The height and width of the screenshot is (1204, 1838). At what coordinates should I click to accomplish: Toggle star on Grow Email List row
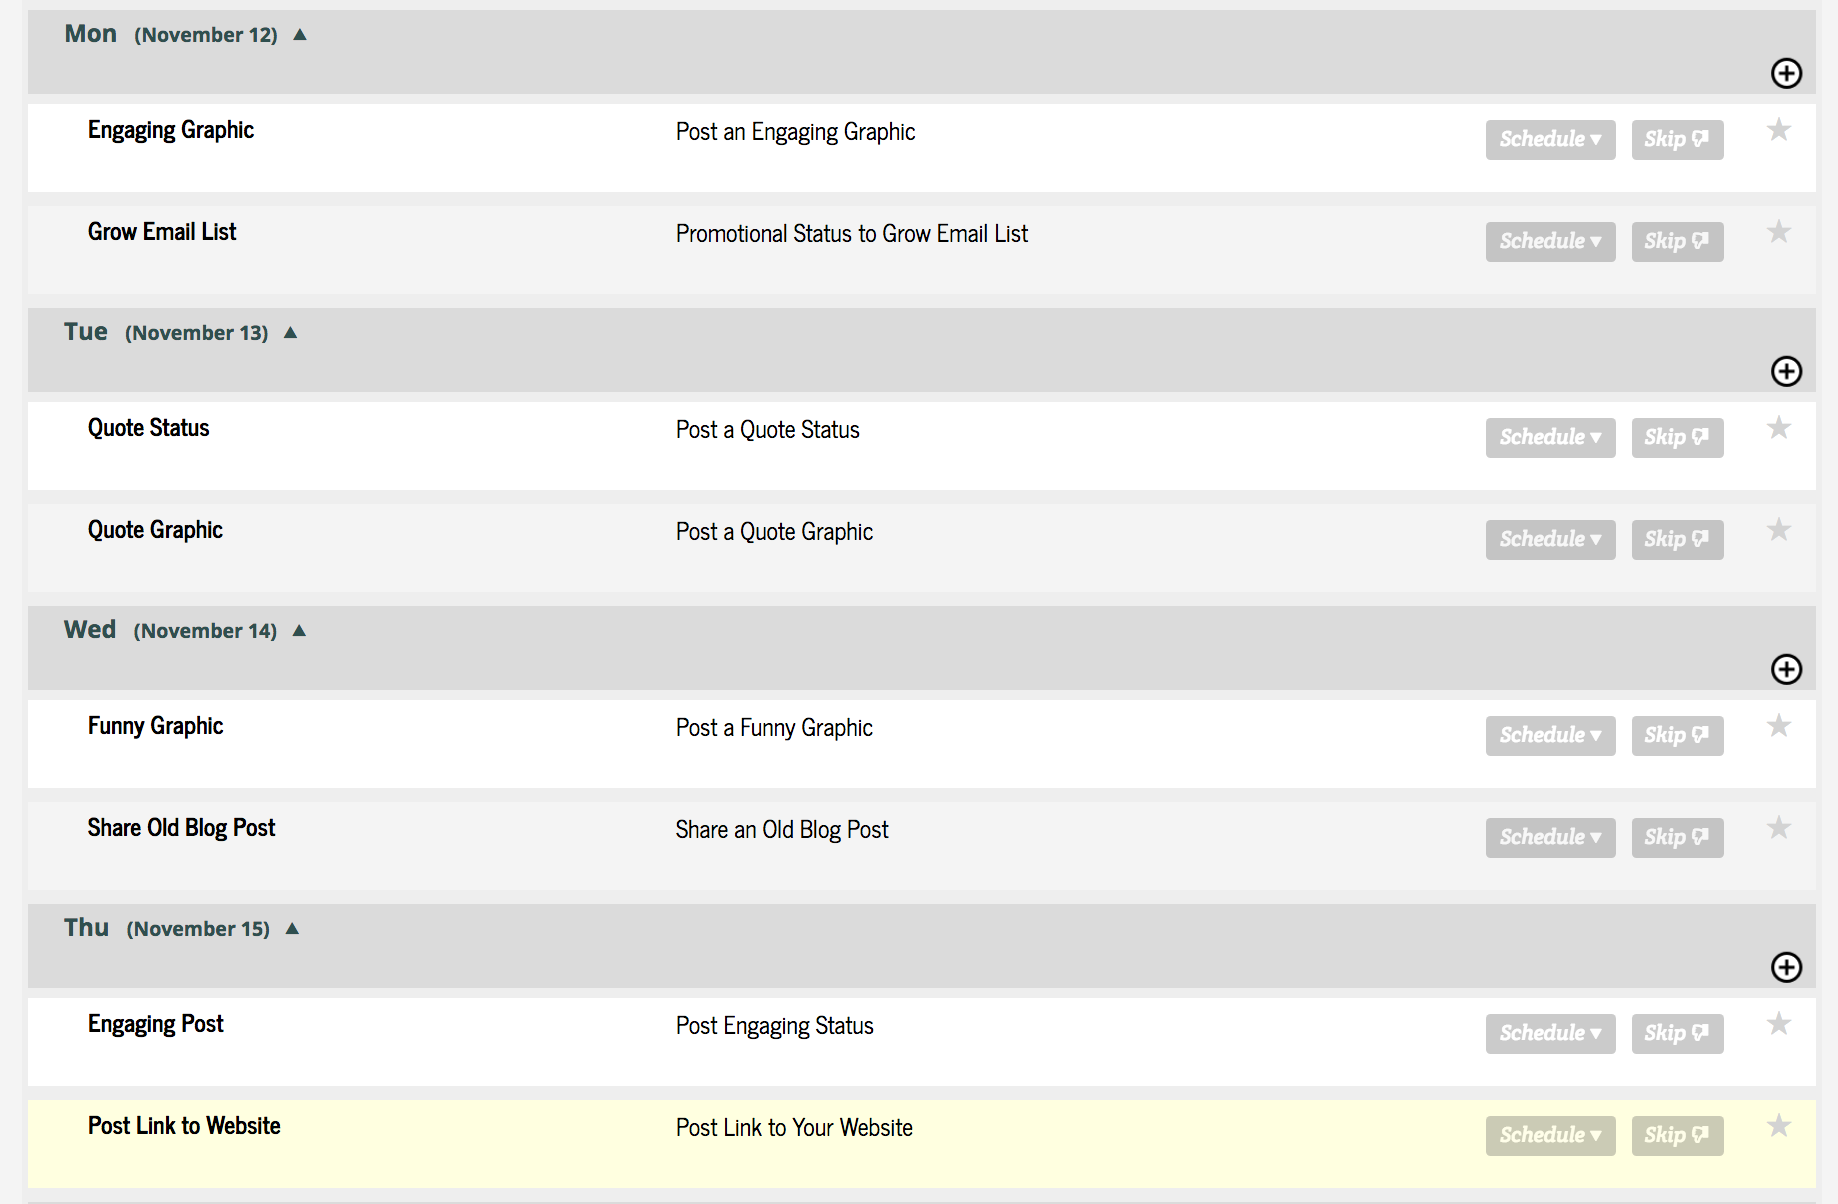[1779, 232]
